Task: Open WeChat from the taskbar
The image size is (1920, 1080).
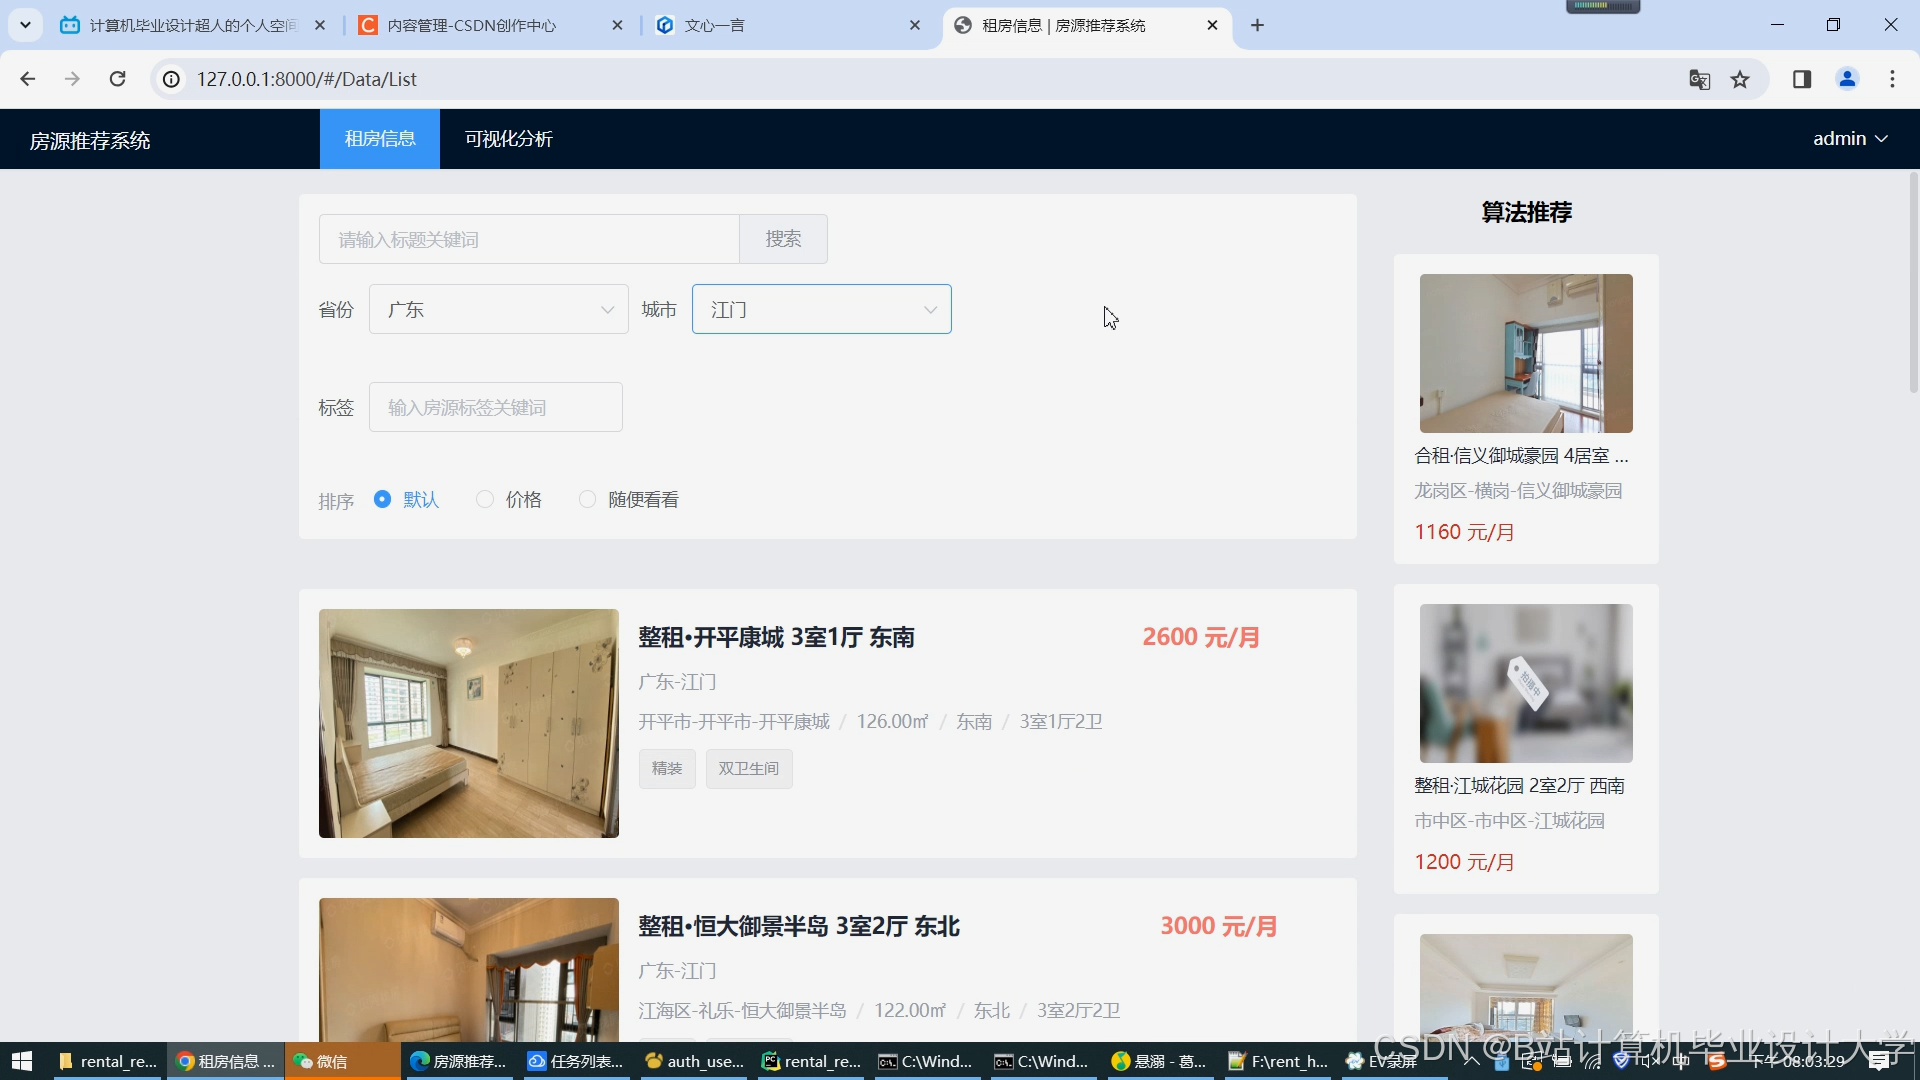Action: (x=322, y=1061)
